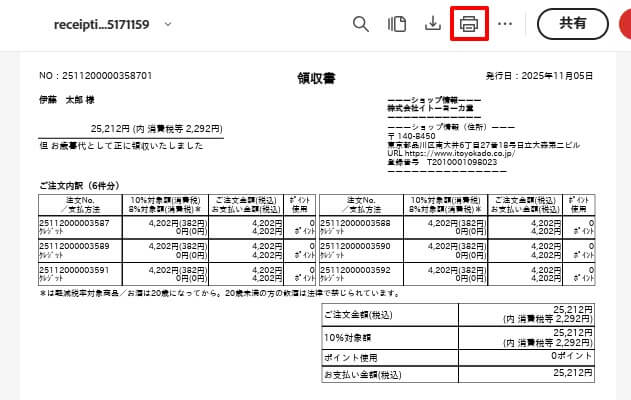Click the red profile avatar
Screen dimensions: 631x400
click(624, 23)
